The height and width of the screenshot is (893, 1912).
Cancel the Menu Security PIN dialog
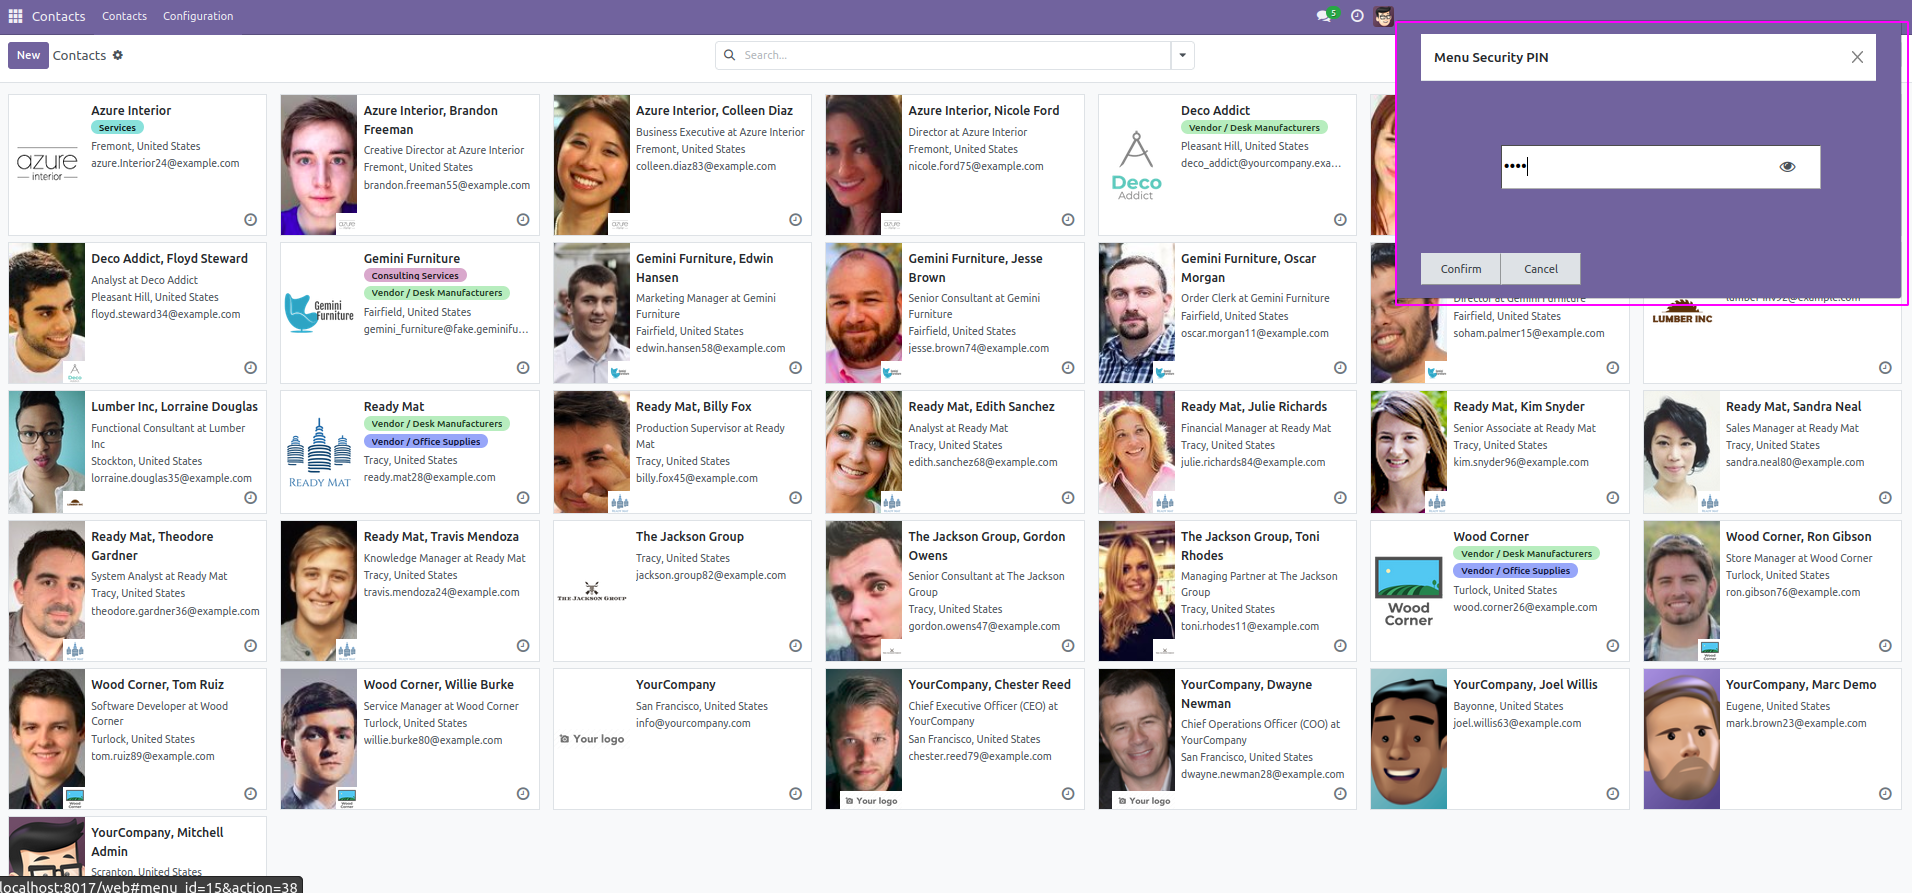pos(1541,269)
